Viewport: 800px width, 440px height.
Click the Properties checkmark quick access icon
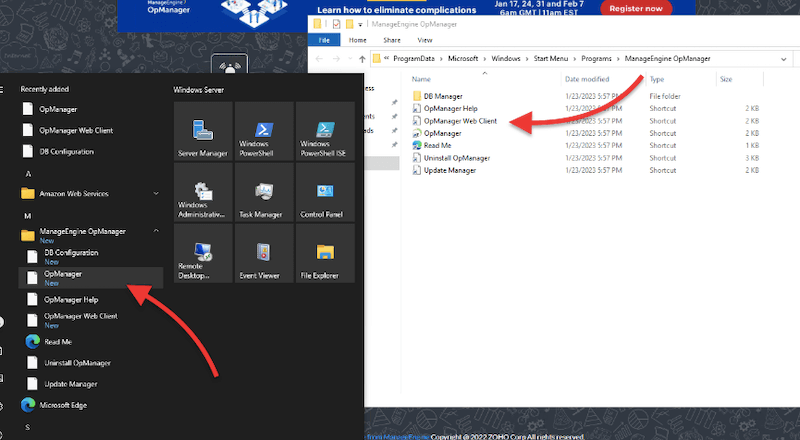point(336,24)
